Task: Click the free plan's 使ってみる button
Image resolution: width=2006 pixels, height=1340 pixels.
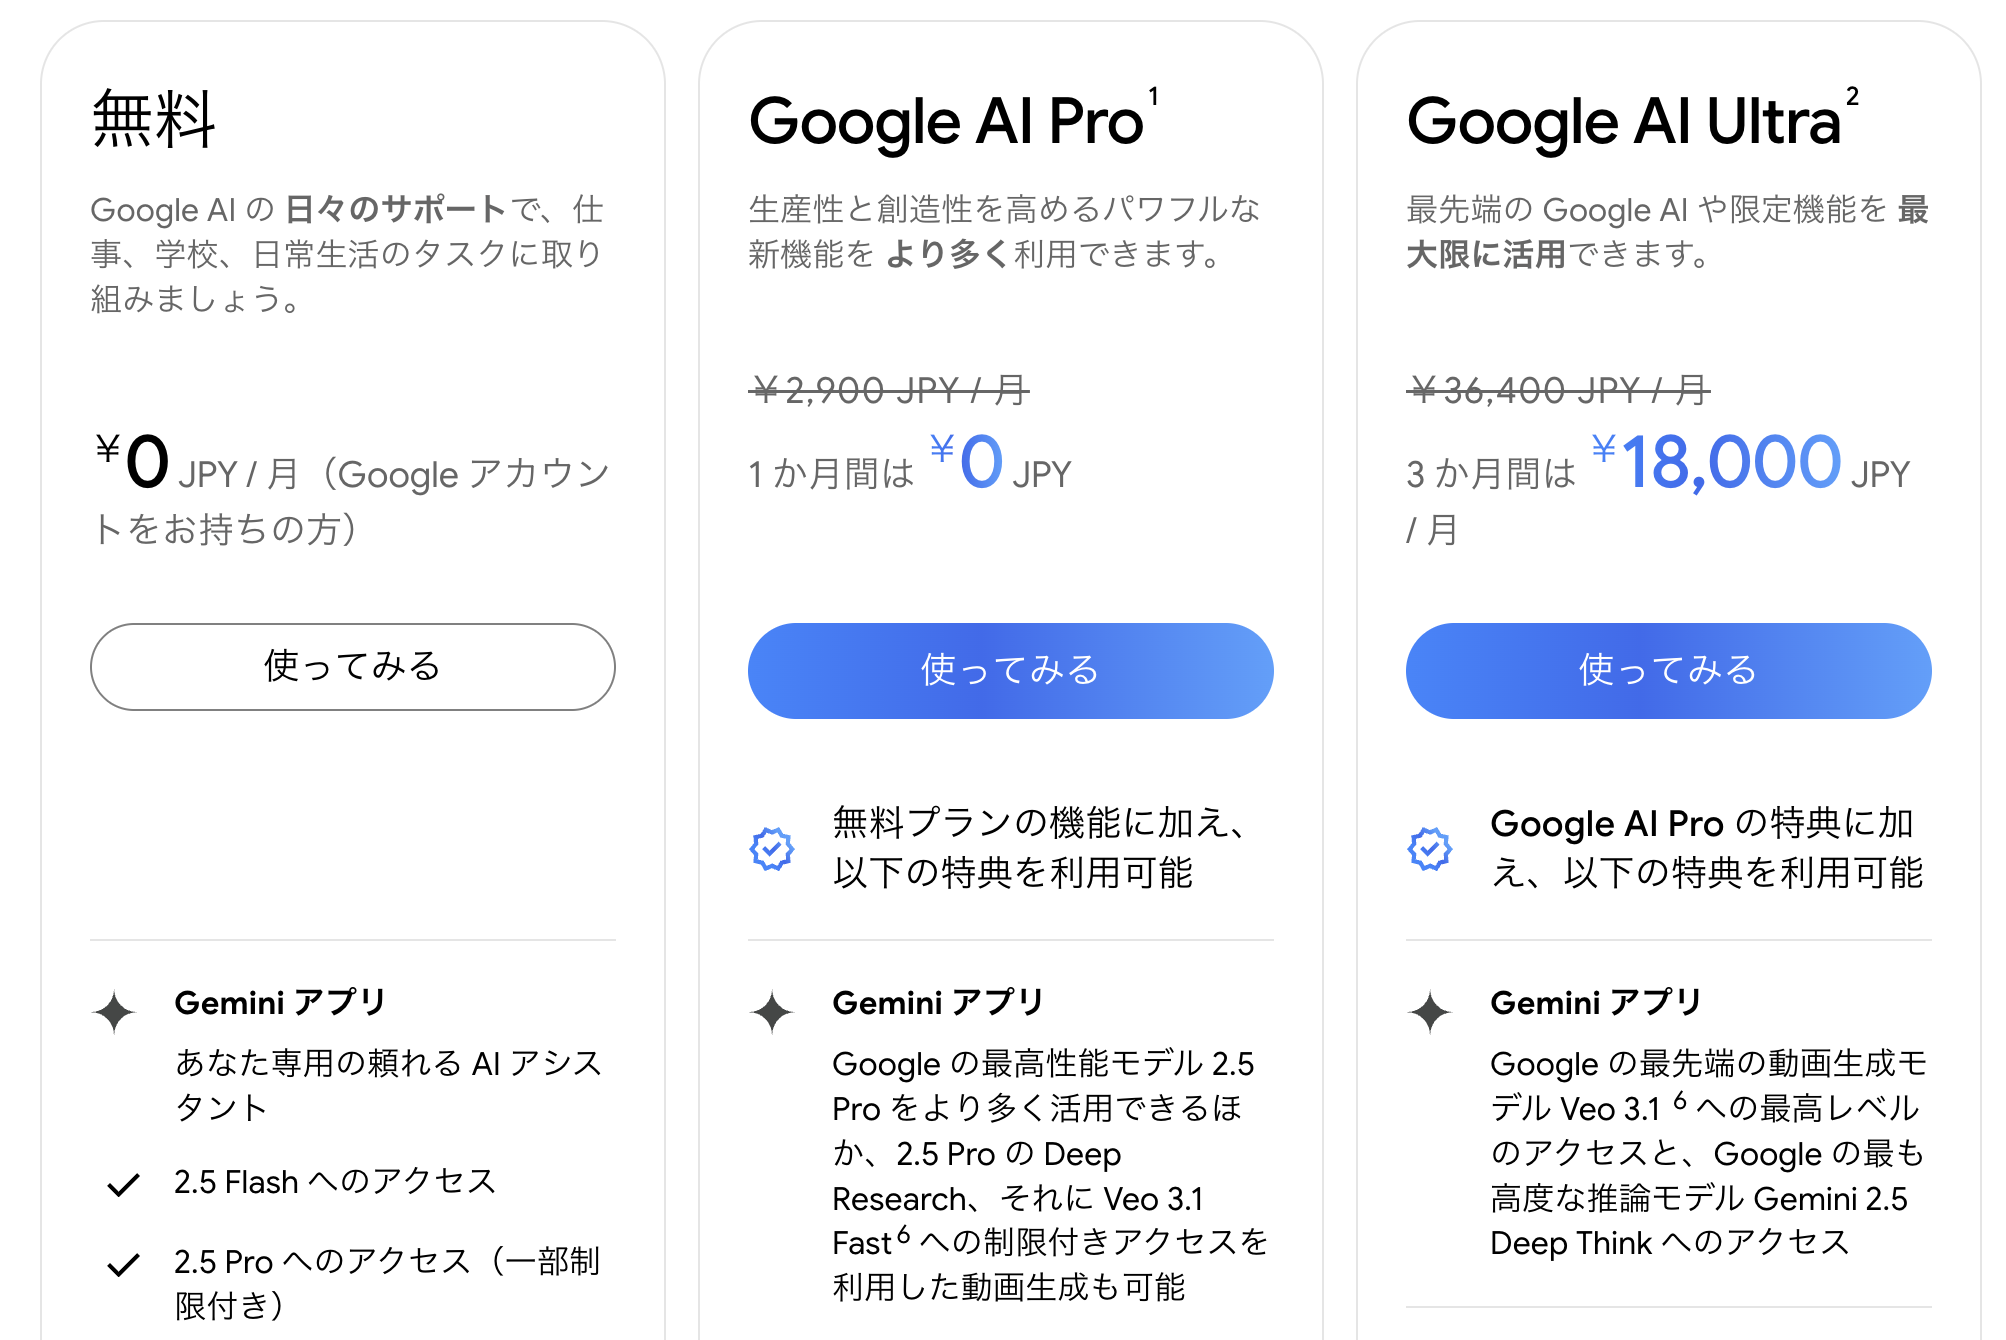Action: point(352,667)
